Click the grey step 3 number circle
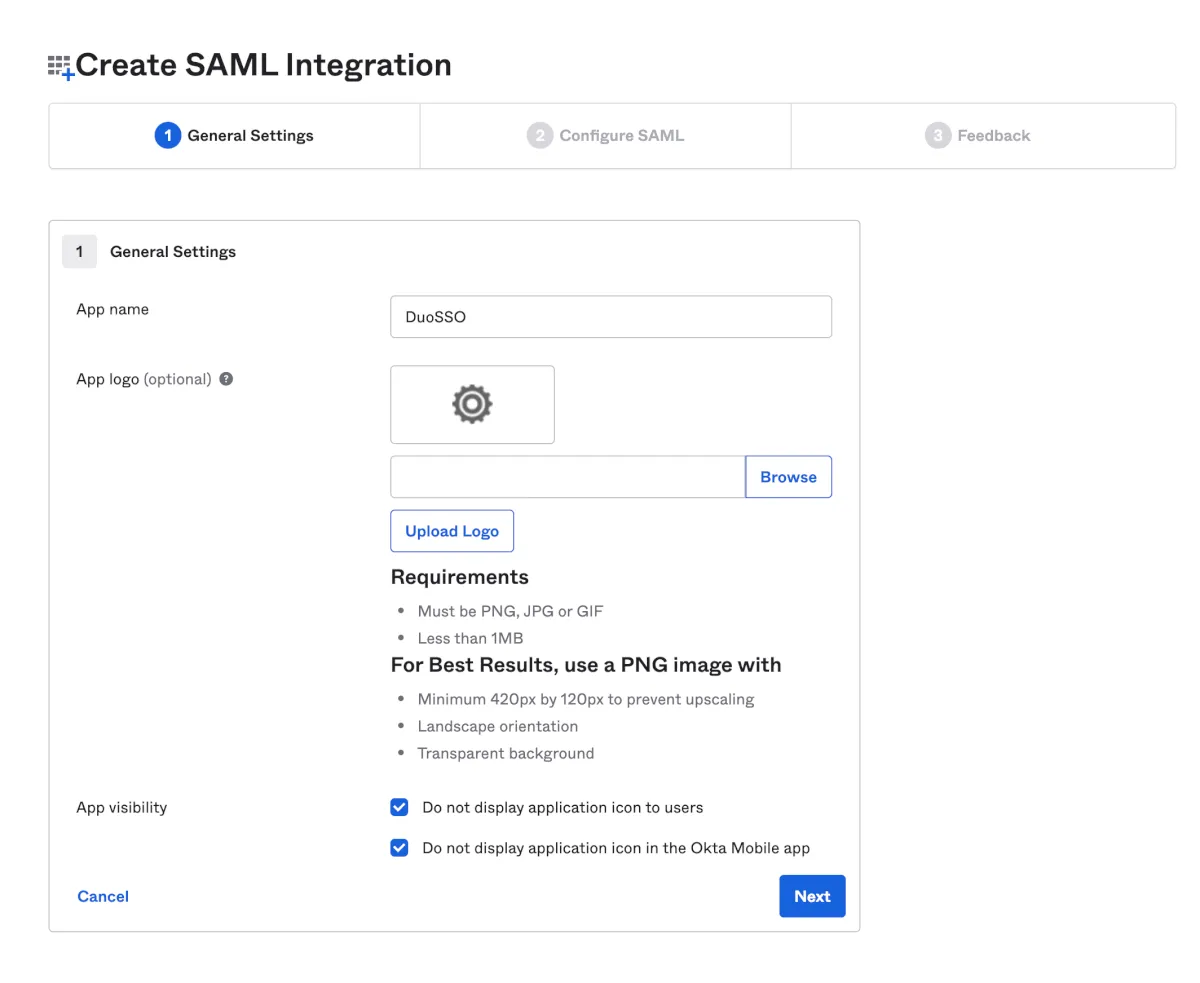The image size is (1200, 983). (x=937, y=136)
